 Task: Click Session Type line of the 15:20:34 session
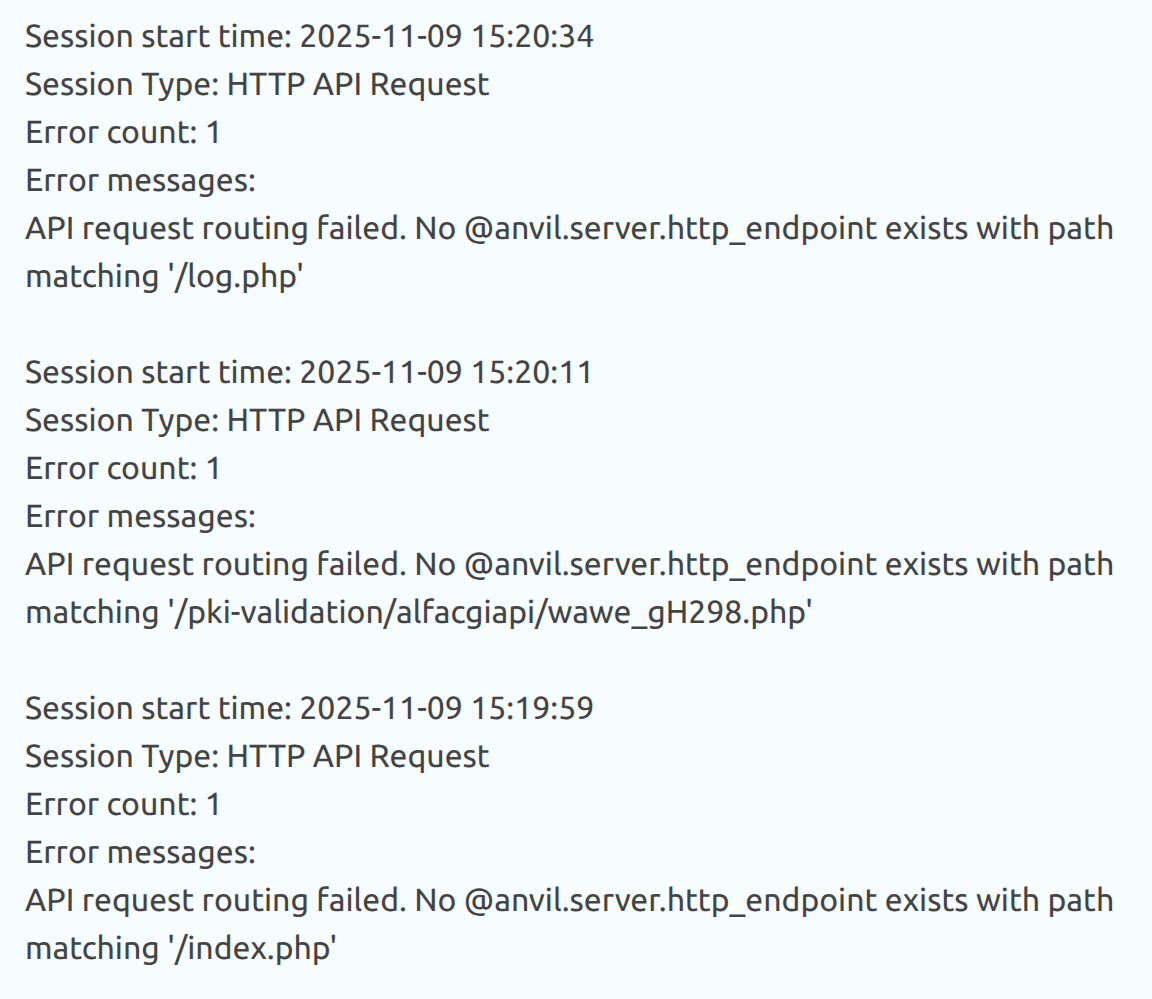pos(257,85)
